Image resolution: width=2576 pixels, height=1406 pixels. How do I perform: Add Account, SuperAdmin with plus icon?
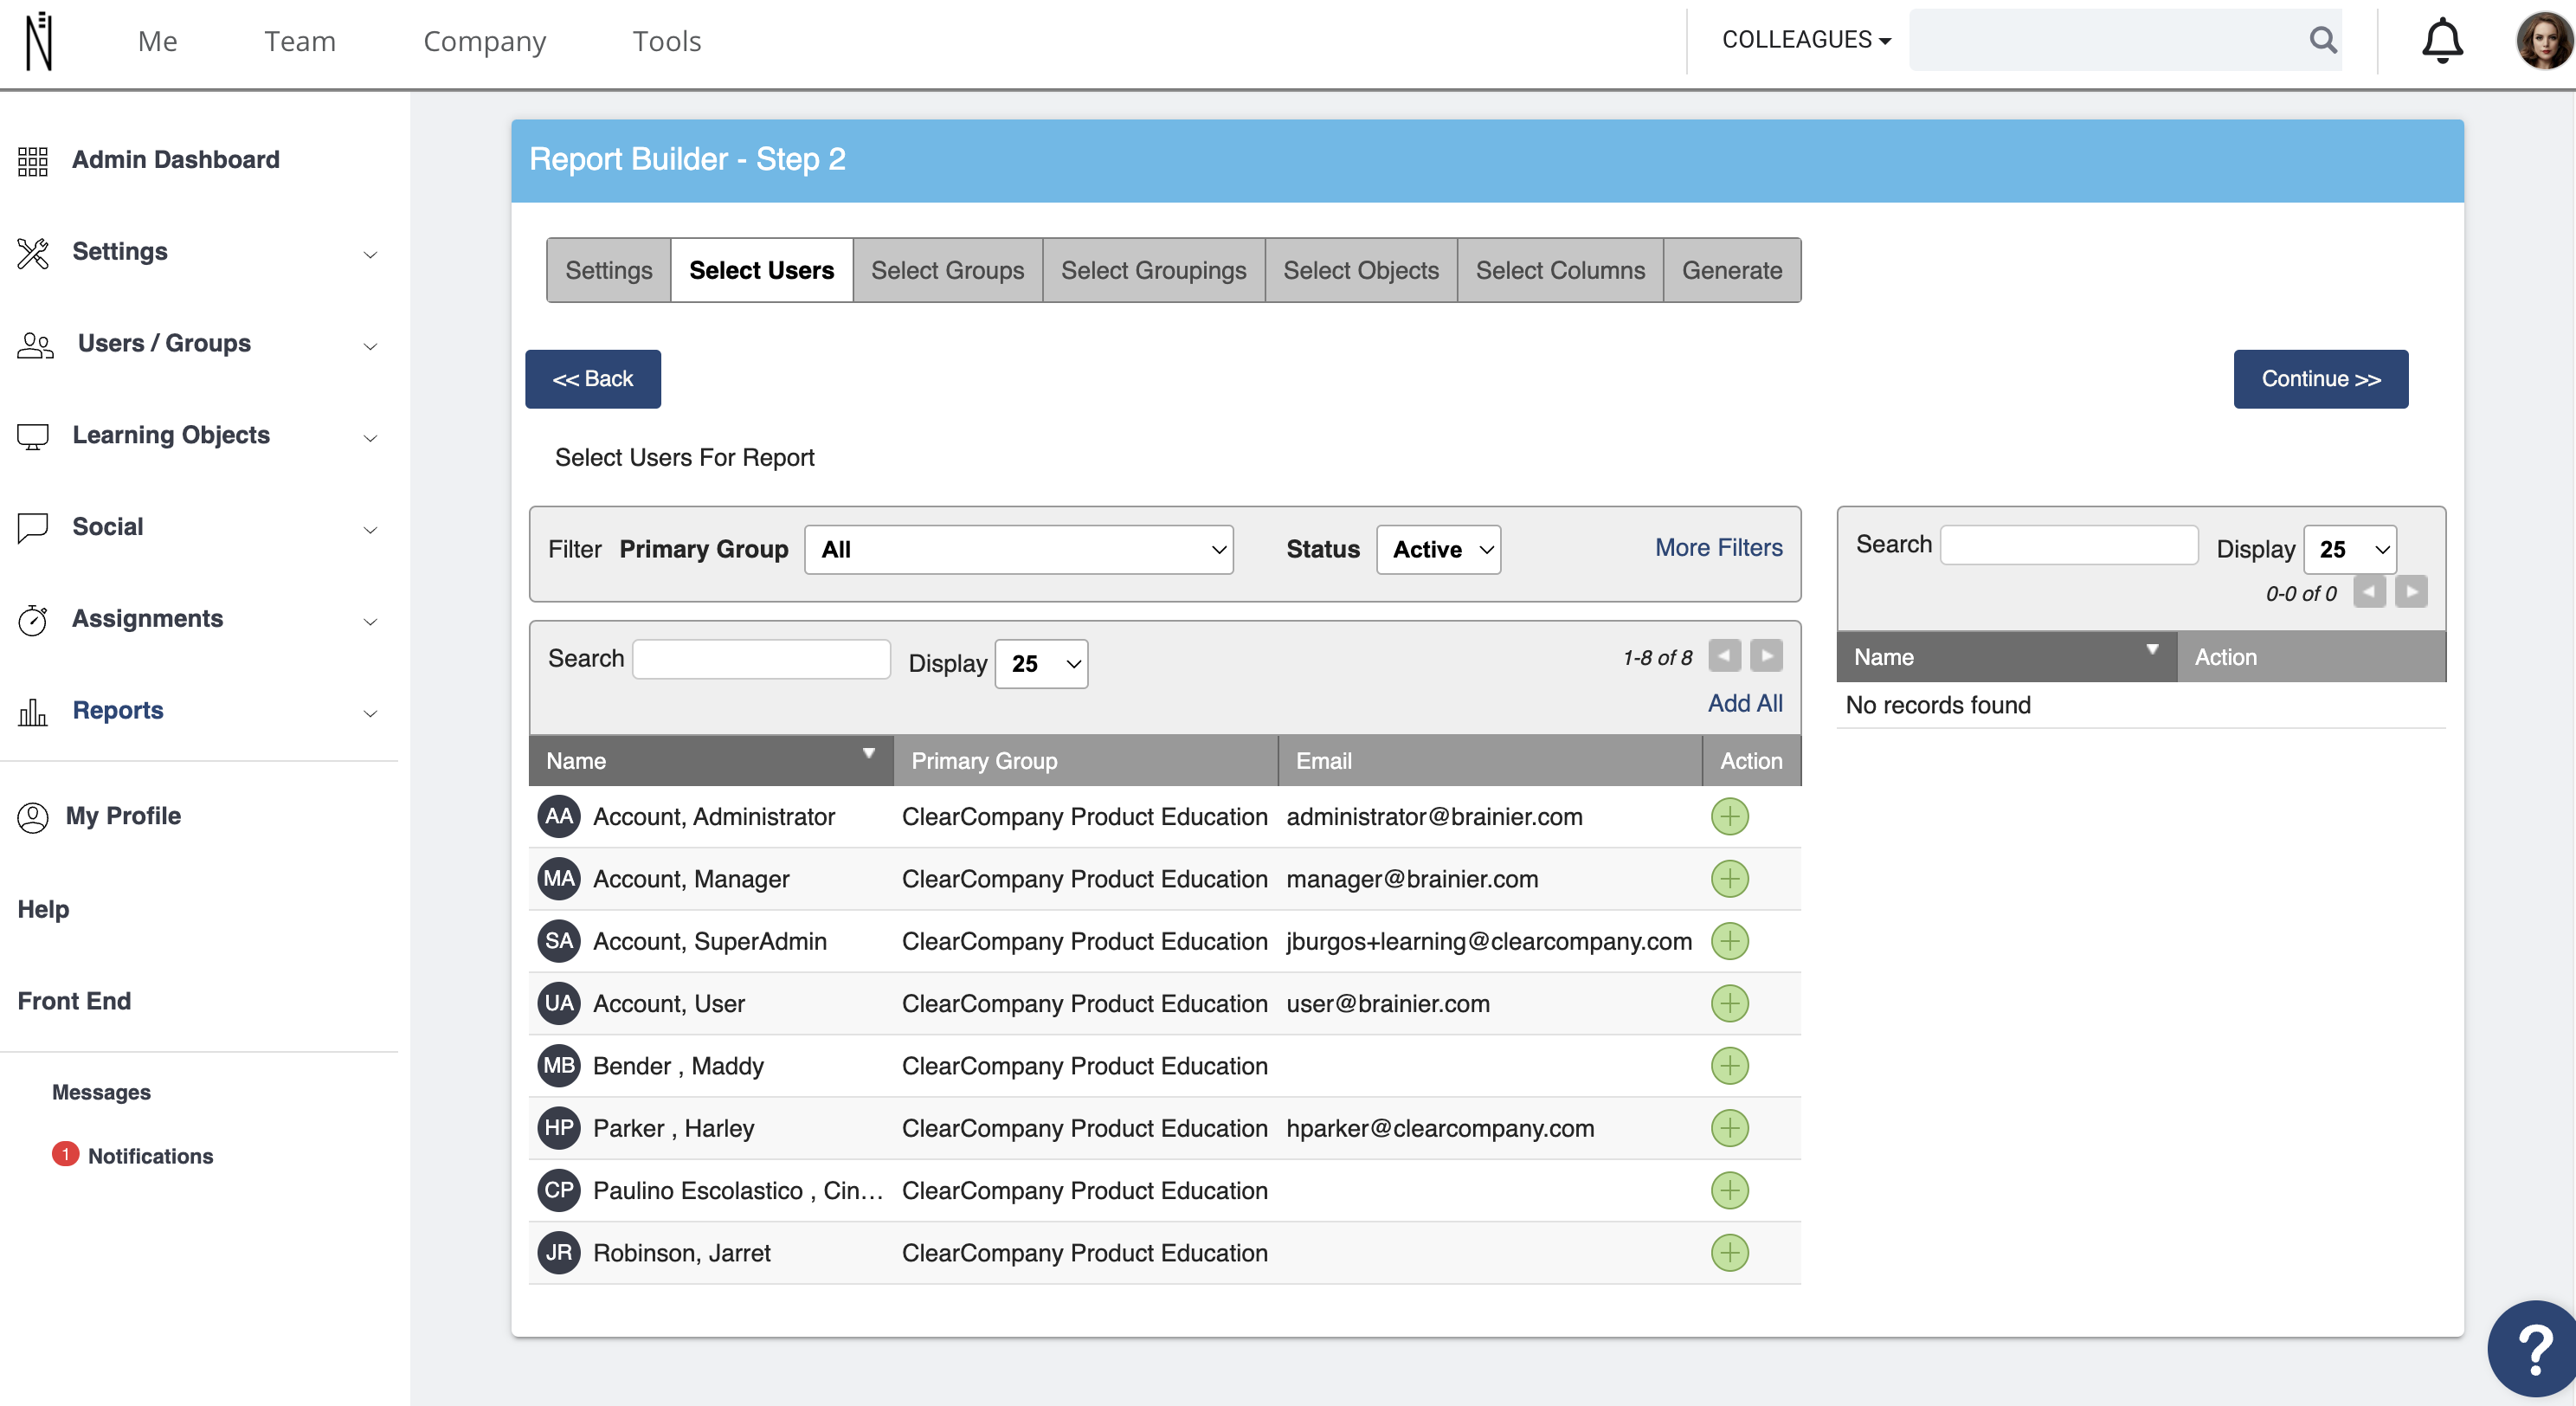pyautogui.click(x=1729, y=941)
